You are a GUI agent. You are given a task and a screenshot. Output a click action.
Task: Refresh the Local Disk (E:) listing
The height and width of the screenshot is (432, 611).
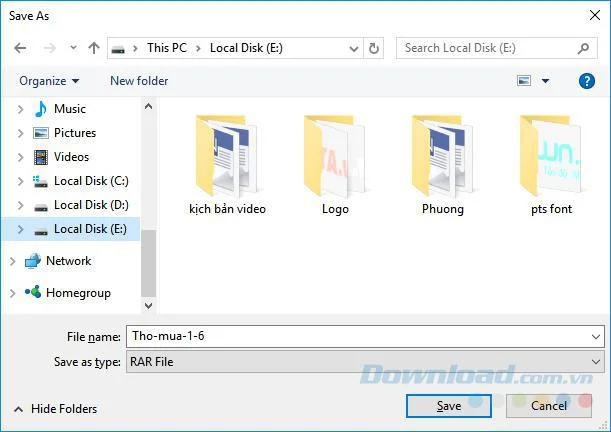coord(374,48)
